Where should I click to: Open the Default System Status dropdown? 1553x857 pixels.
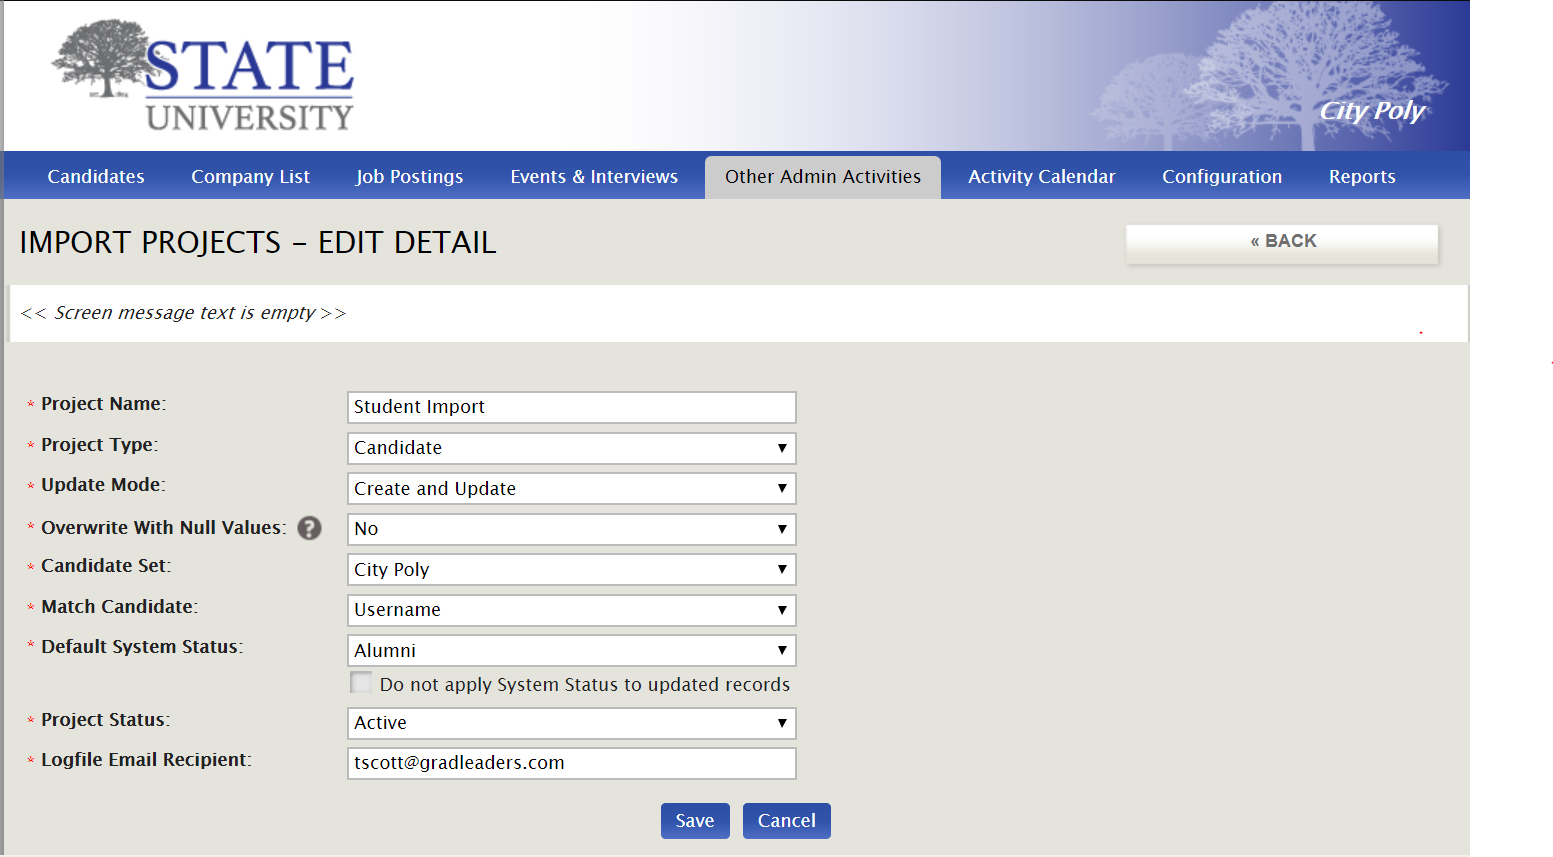[572, 650]
